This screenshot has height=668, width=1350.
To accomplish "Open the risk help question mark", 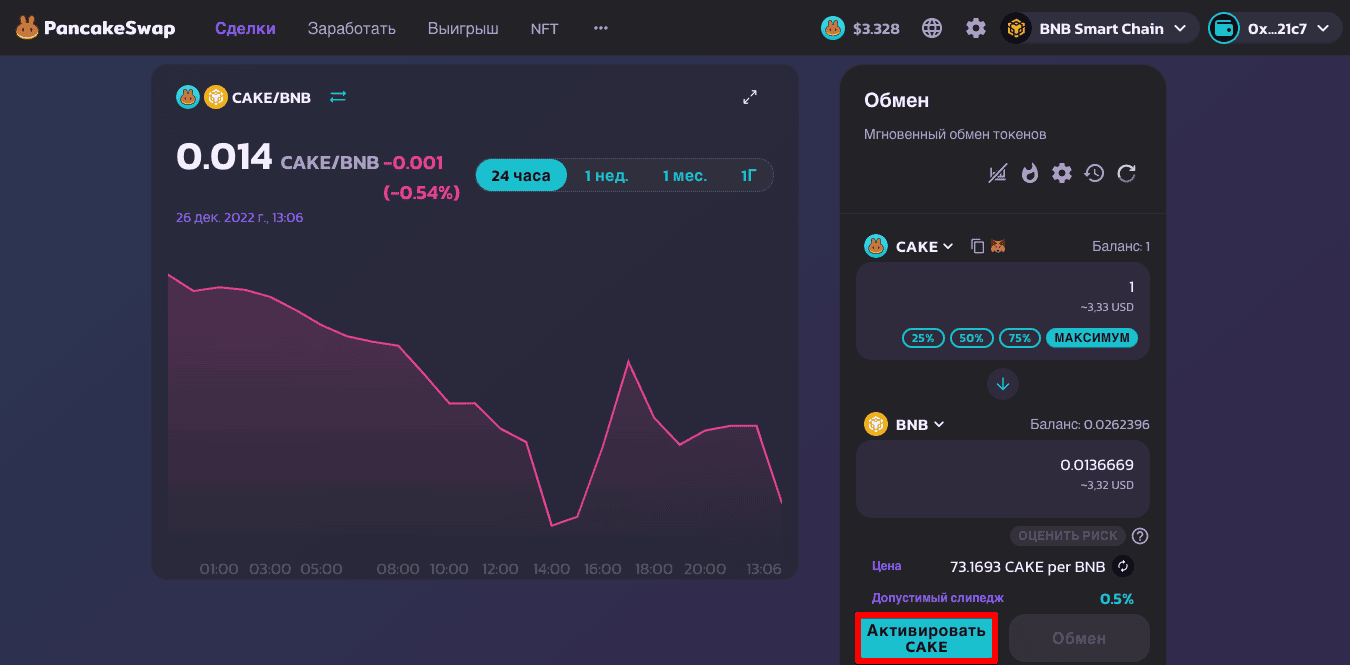I will click(x=1140, y=536).
